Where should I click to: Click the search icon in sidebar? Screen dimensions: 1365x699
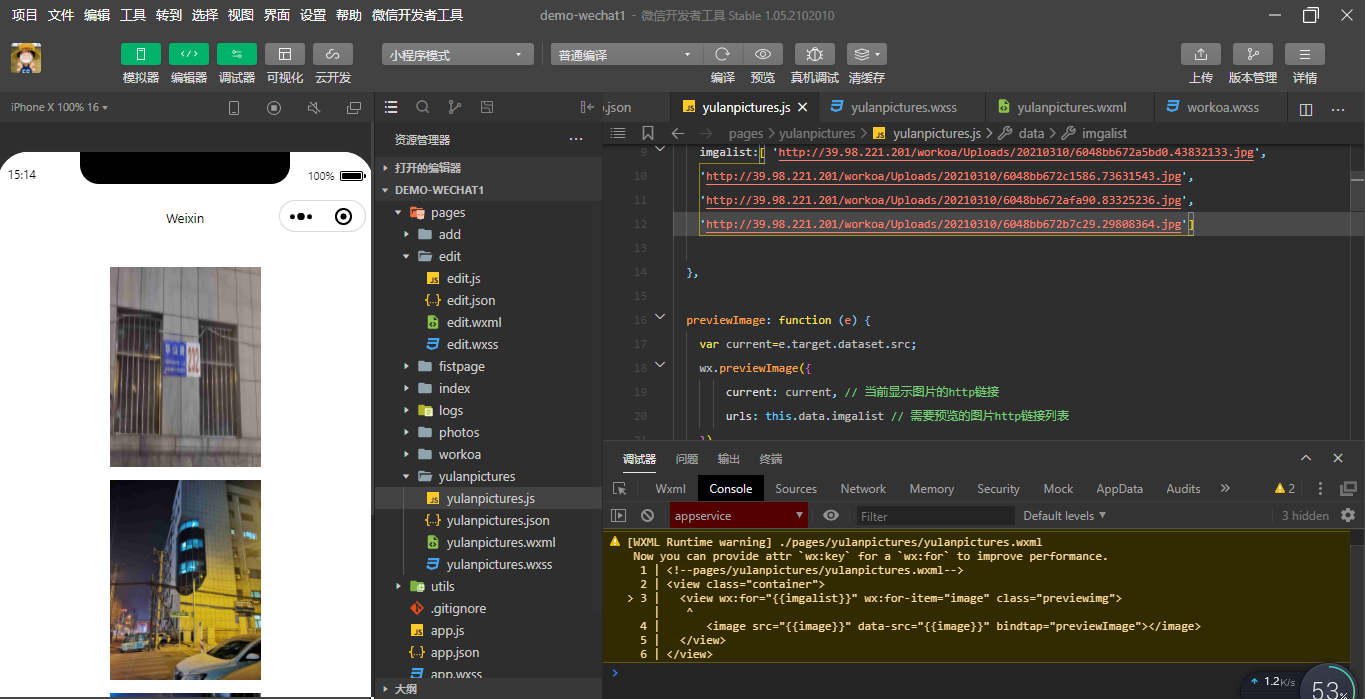click(423, 107)
